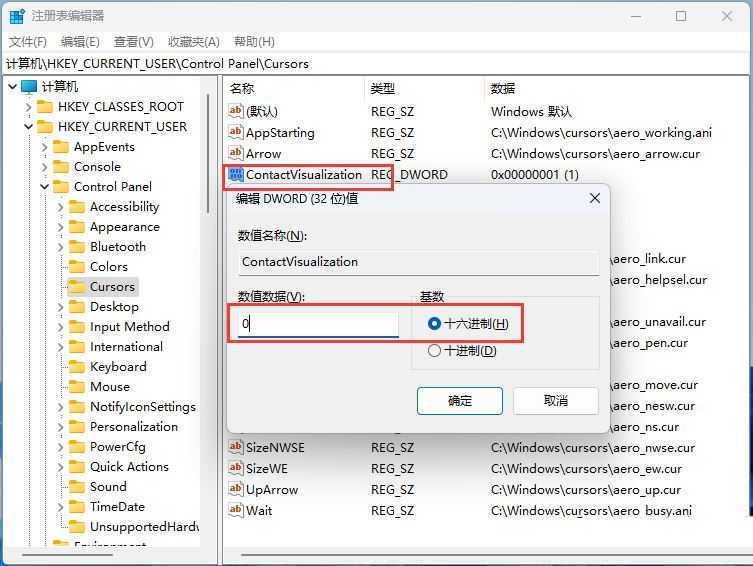
Task: Click the string icon beside SizeWE
Action: [x=235, y=469]
